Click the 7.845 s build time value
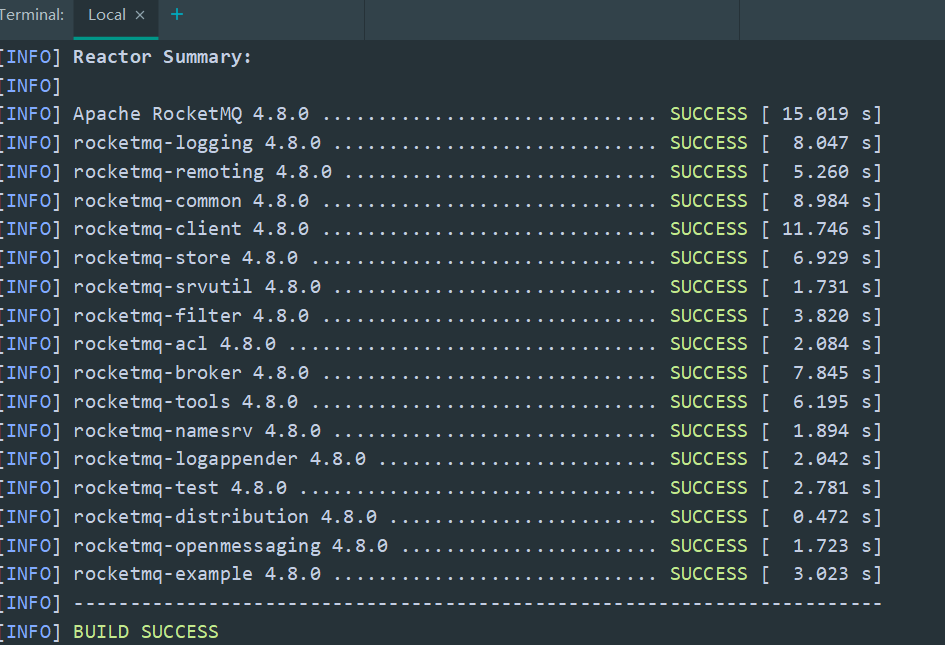The image size is (945, 645). (832, 373)
